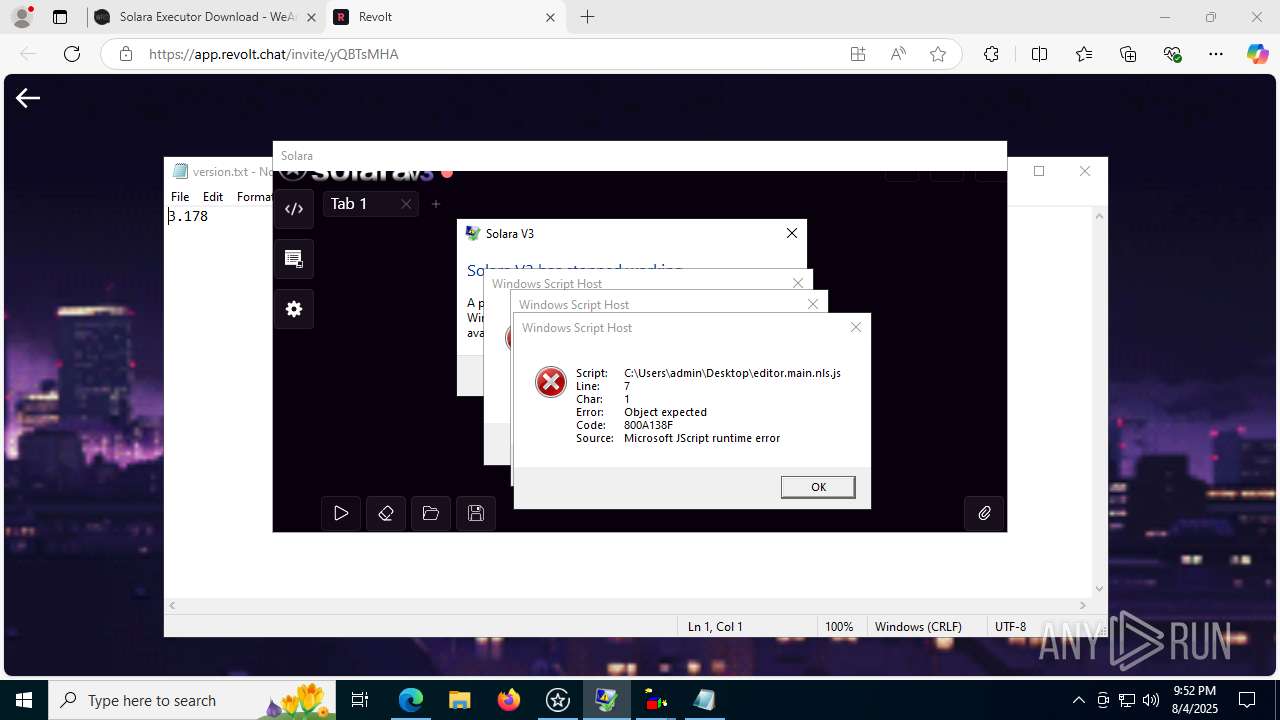The width and height of the screenshot is (1280, 720).
Task: Execute the script with the play icon
Action: click(x=341, y=513)
